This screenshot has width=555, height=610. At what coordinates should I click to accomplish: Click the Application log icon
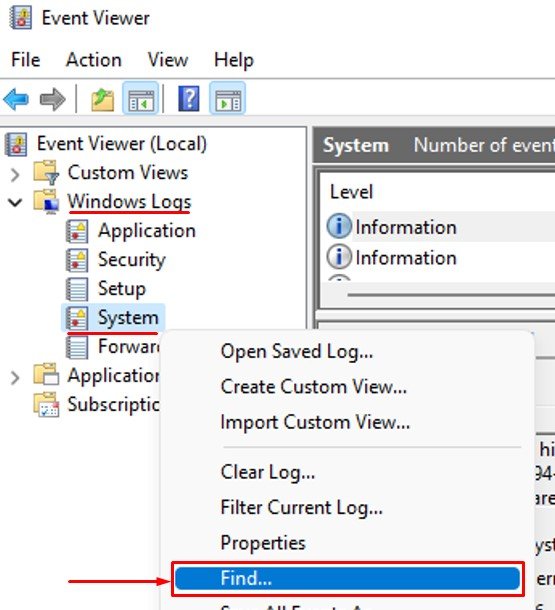pyautogui.click(x=77, y=231)
